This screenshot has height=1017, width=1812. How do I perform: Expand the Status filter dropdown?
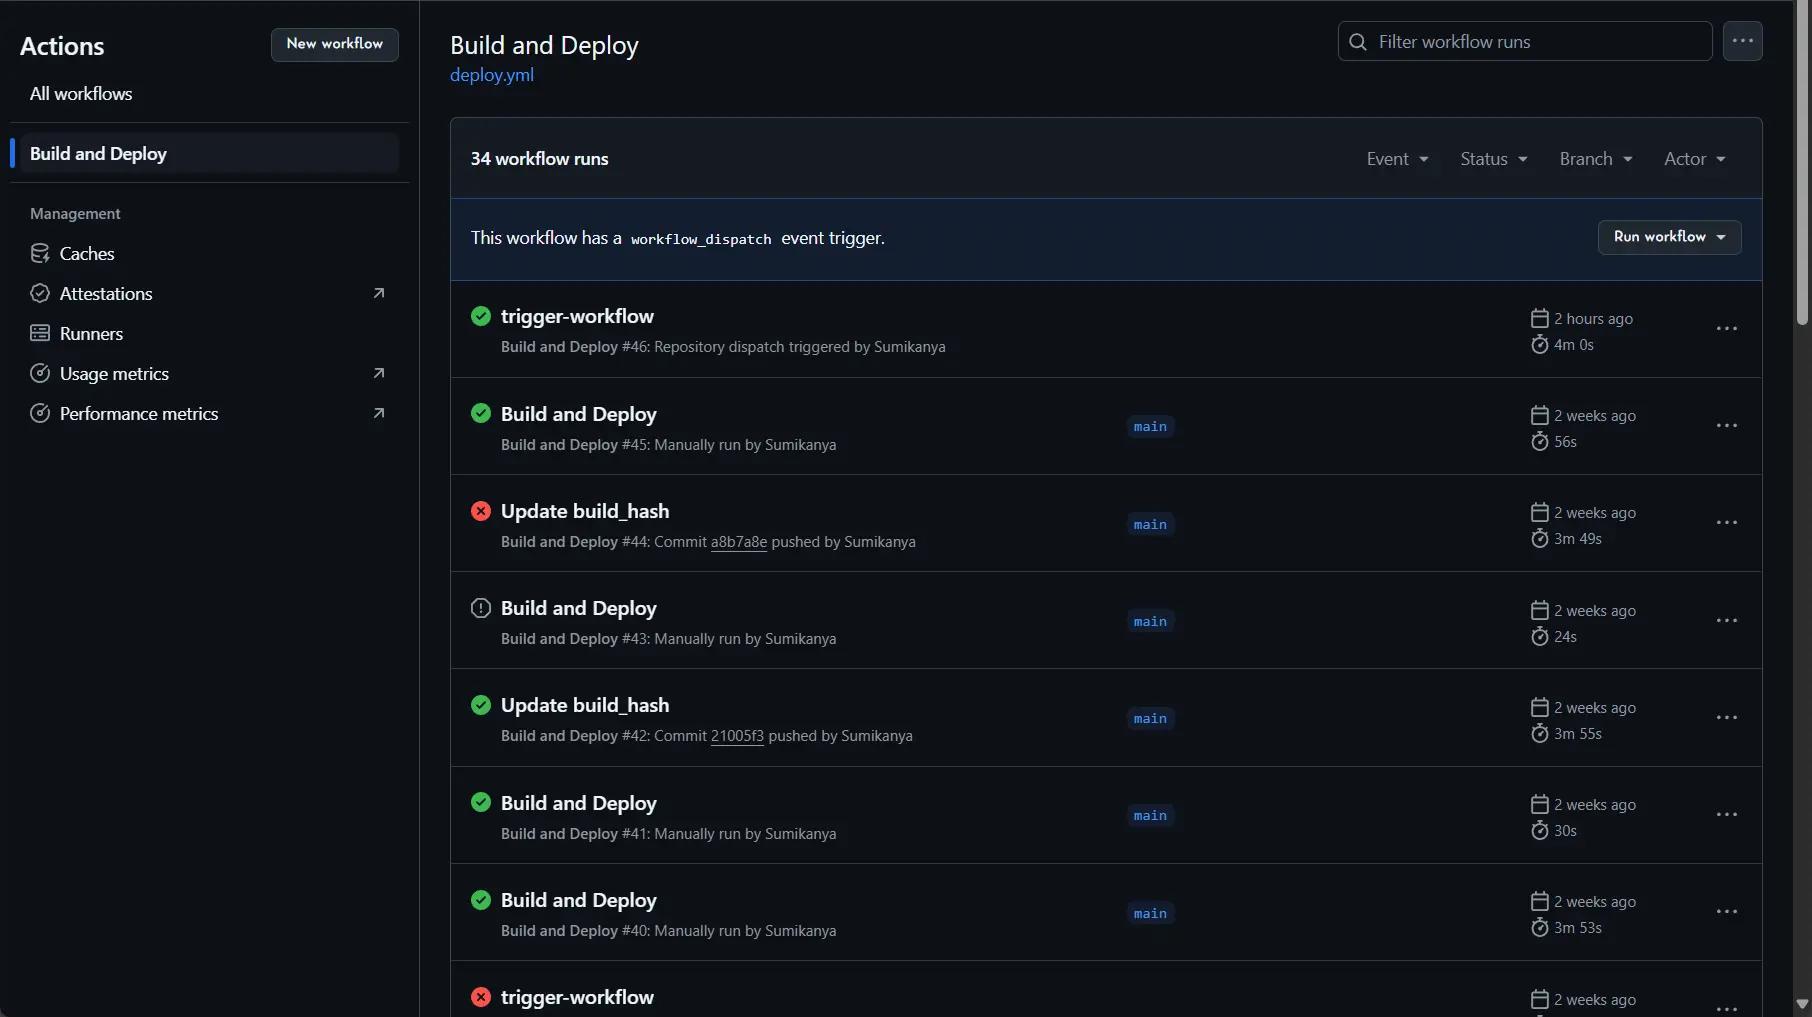[1493, 159]
